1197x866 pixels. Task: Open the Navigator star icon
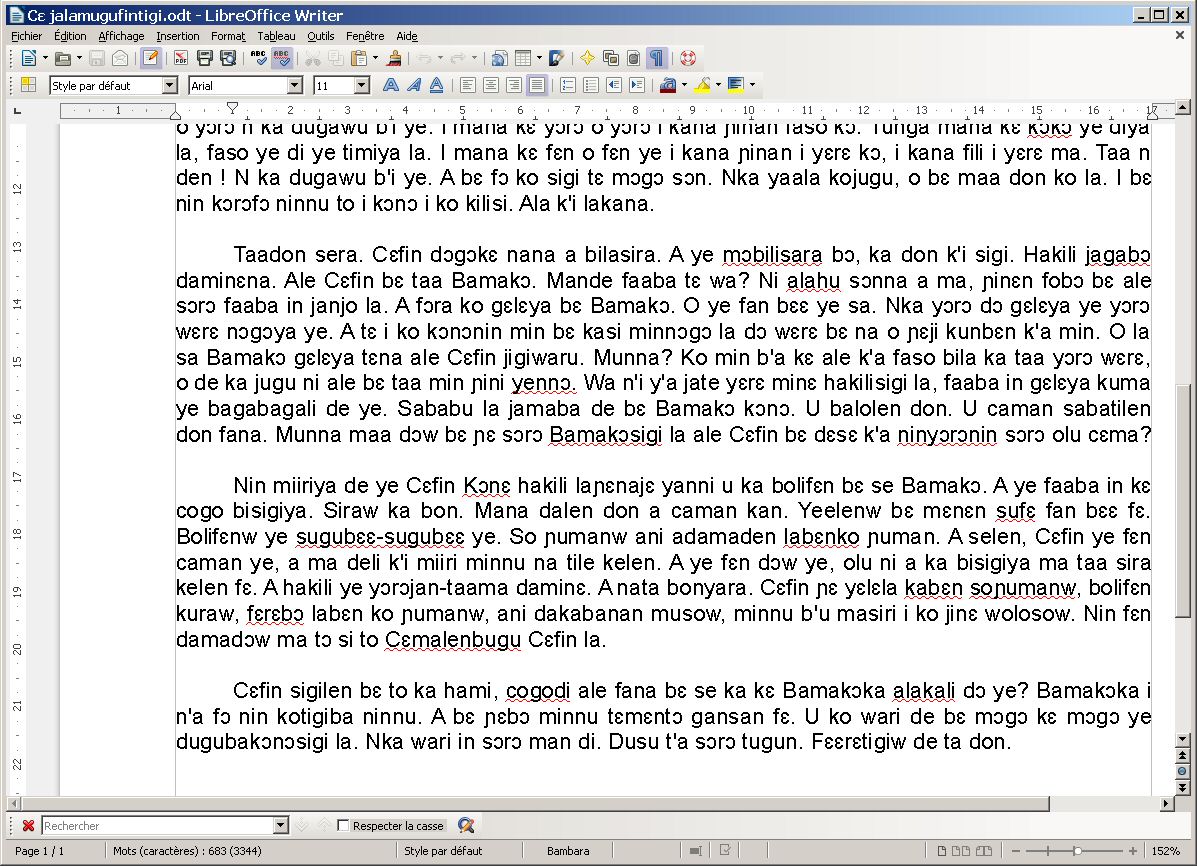587,58
